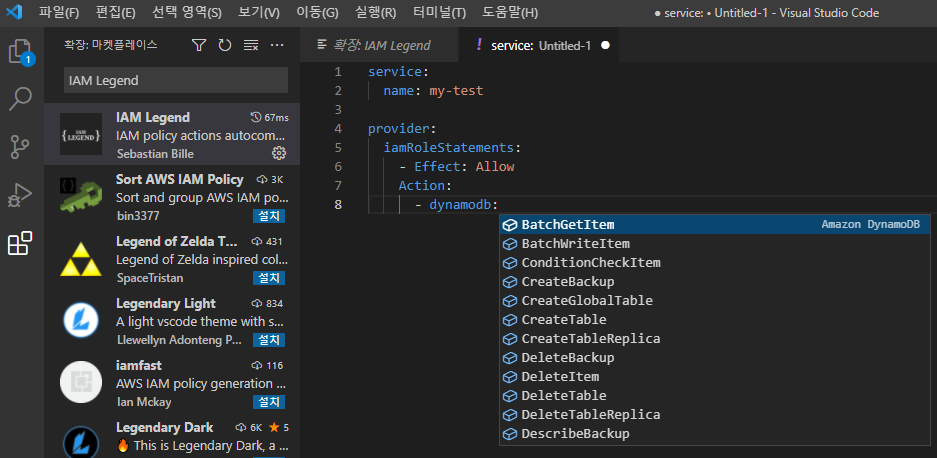Viewport: 937px width, 458px height.
Task: Switch to the 확장: IAM Legend tab
Action: 379,45
